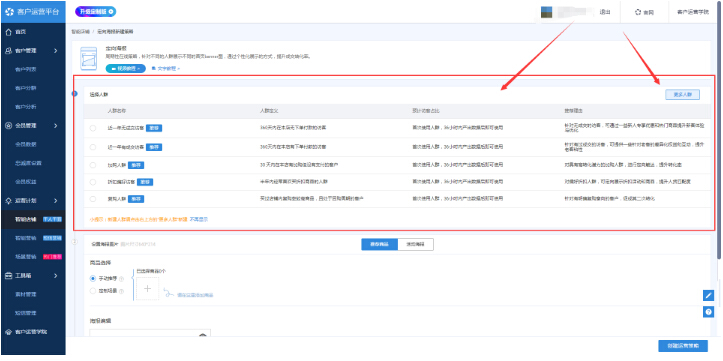Screen dimensions: 723x361
Task: Click the 客户运营平台 logo icon
Action: (9, 12)
